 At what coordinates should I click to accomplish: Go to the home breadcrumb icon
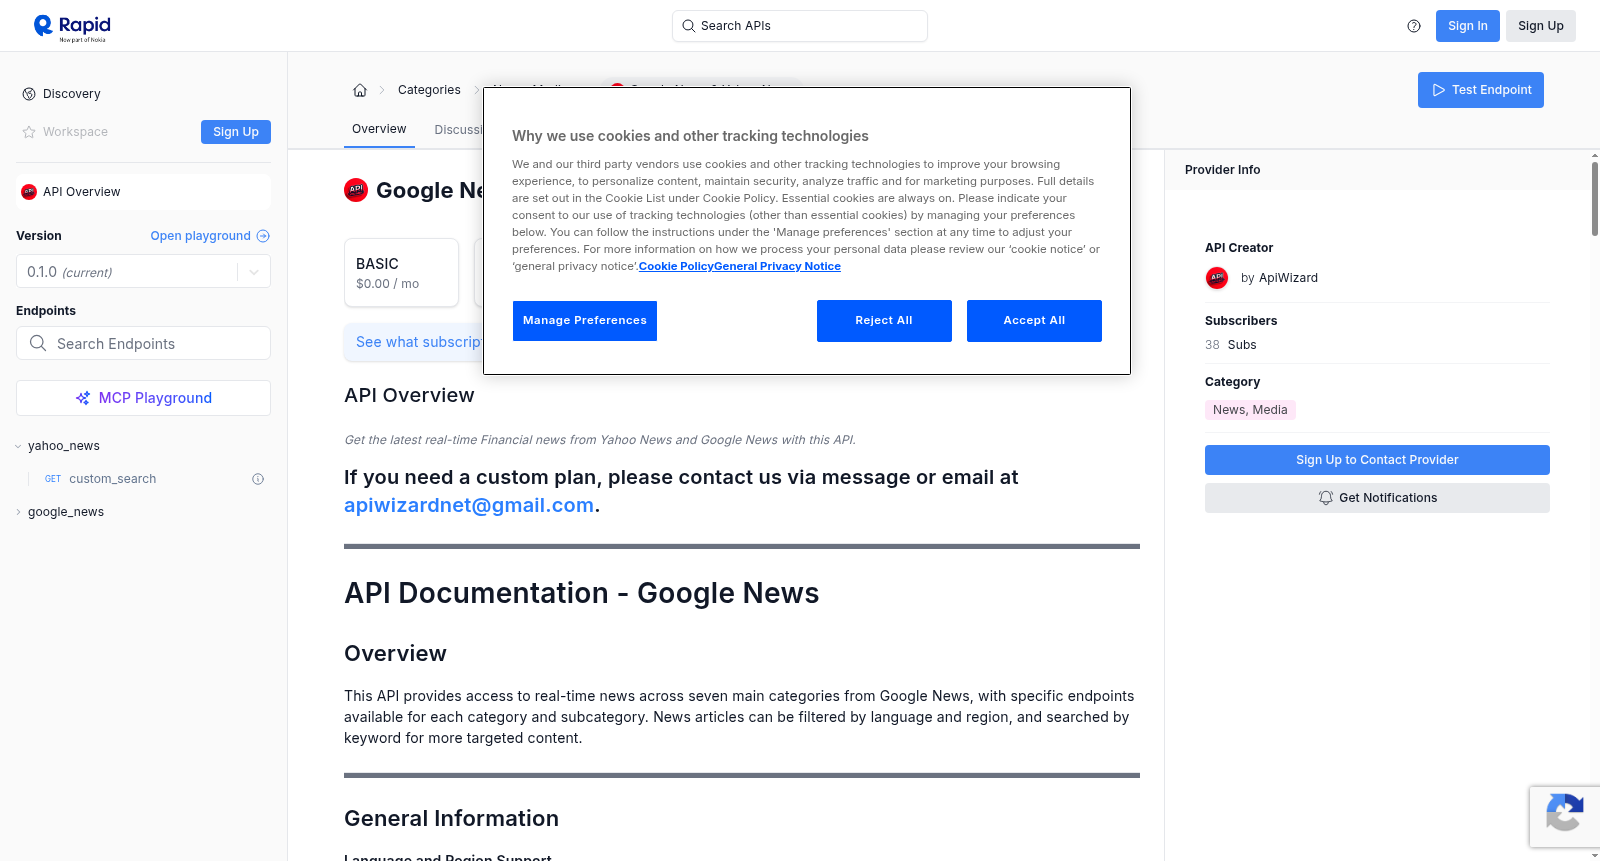click(360, 90)
